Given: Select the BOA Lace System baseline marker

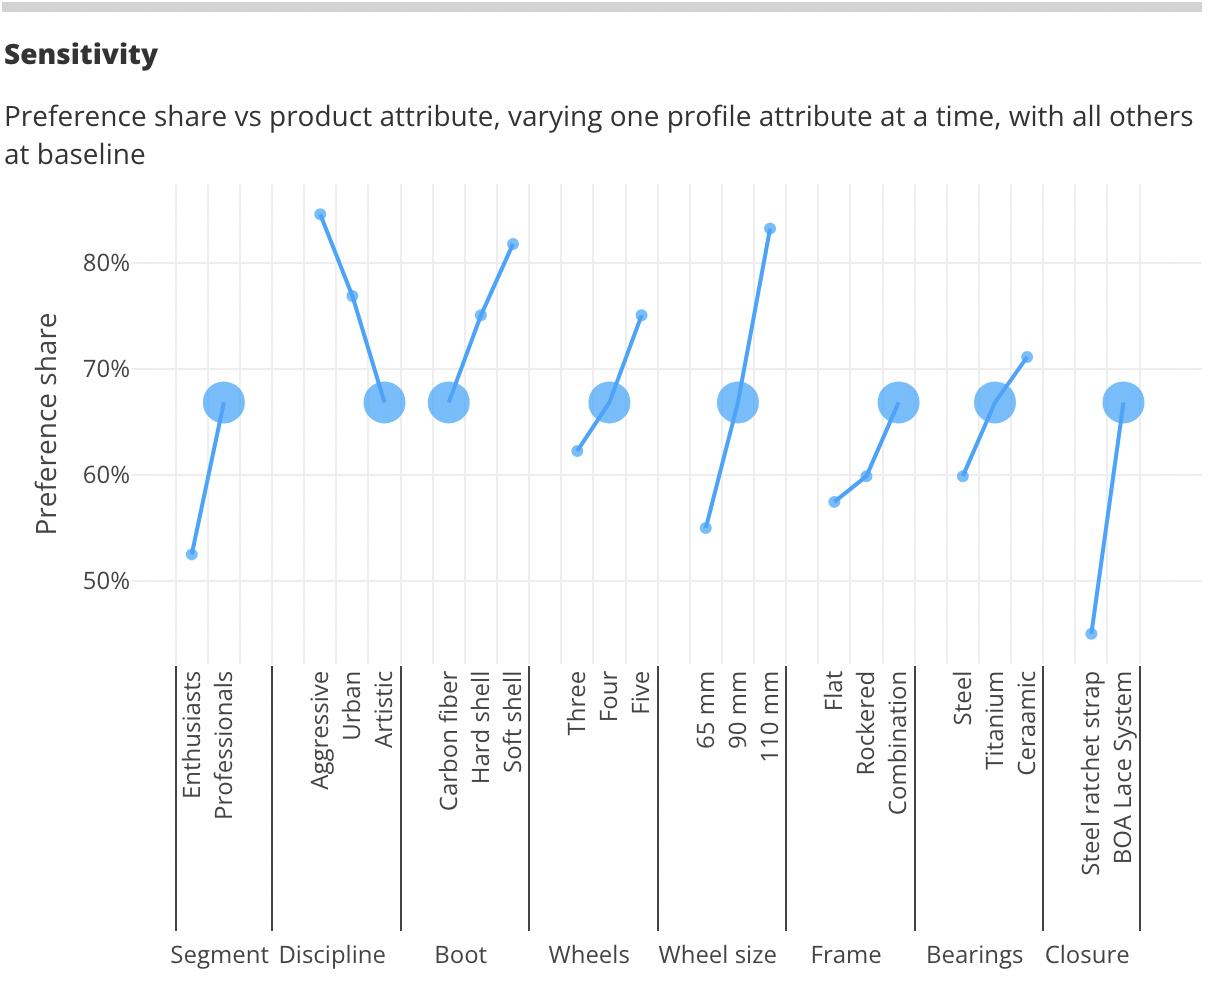Looking at the screenshot, I should (1123, 403).
